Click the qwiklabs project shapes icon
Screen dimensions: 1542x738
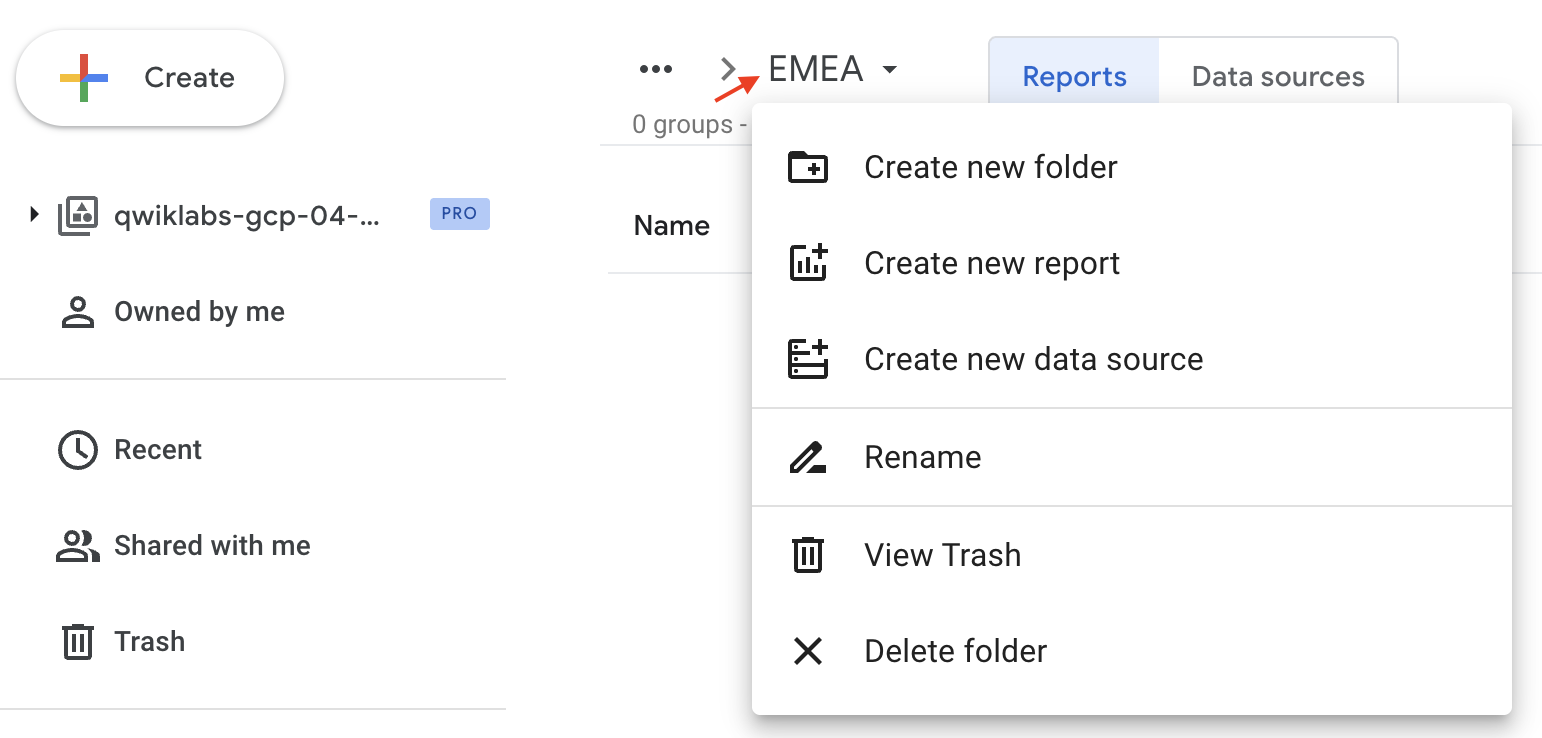[x=78, y=215]
